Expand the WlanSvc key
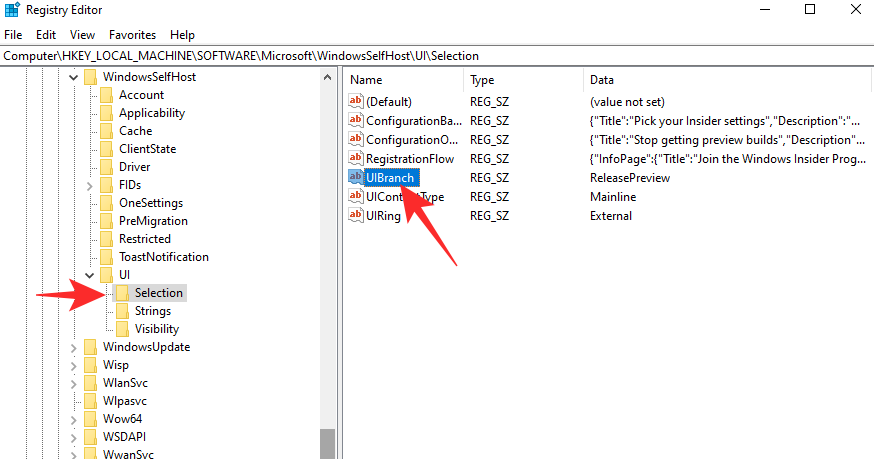Screen dimensions: 874x459 [x=74, y=383]
